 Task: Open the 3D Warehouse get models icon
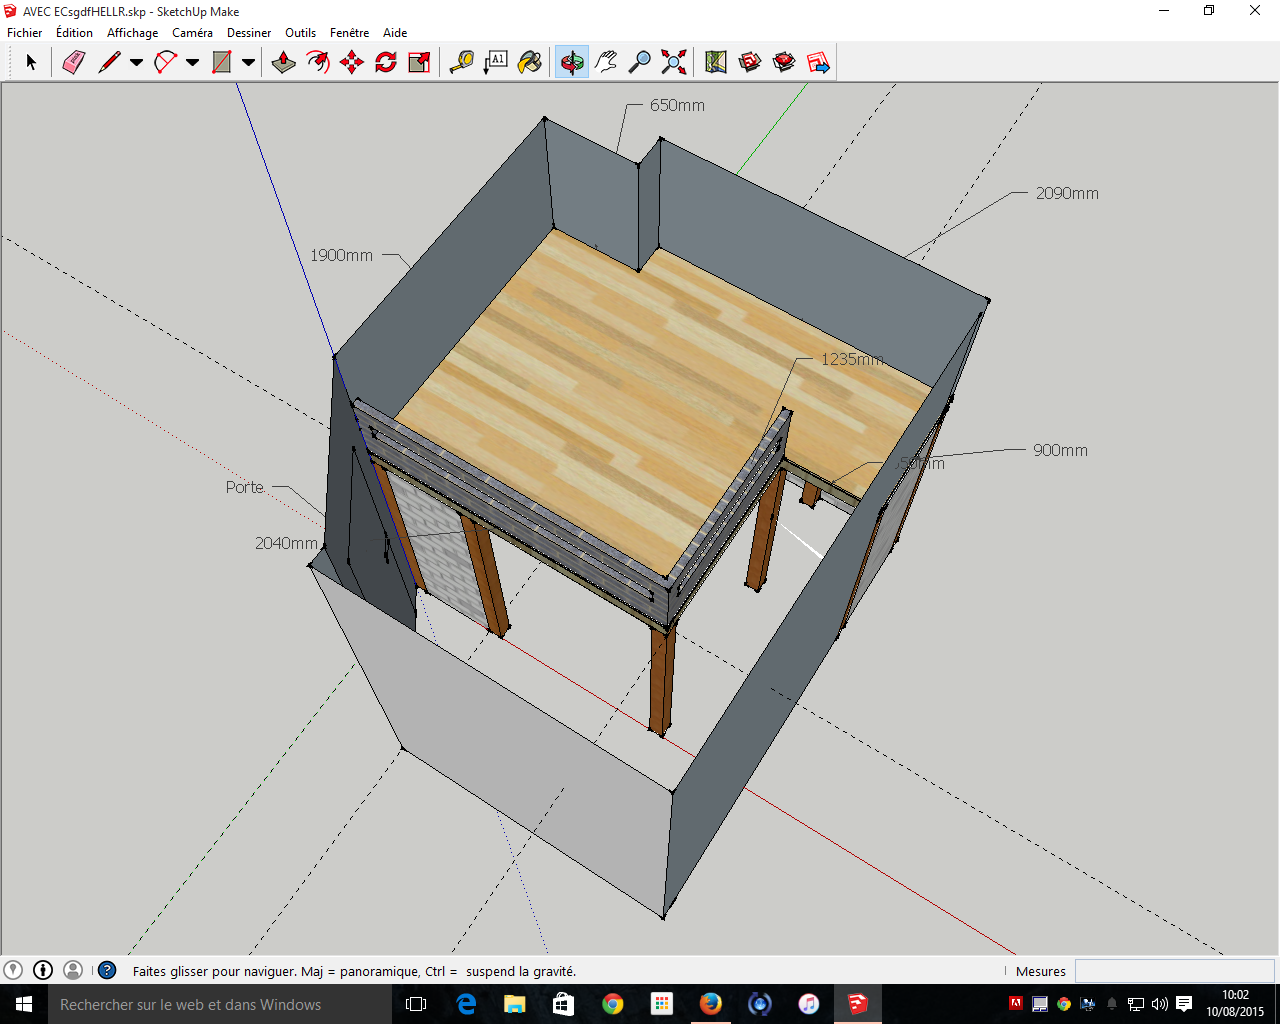(x=750, y=62)
